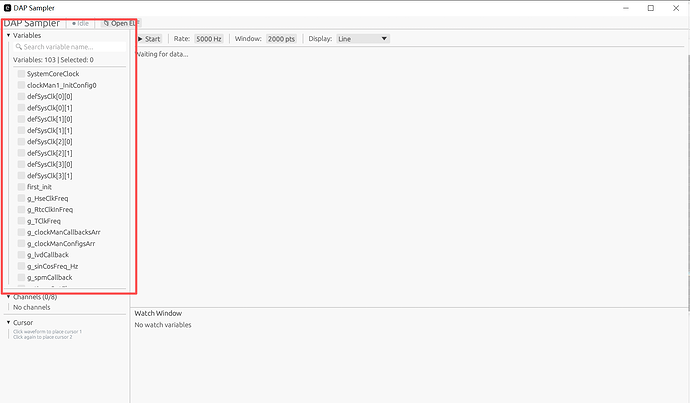Collapse the Variables section
Viewport: 690px width, 403px height.
8,35
